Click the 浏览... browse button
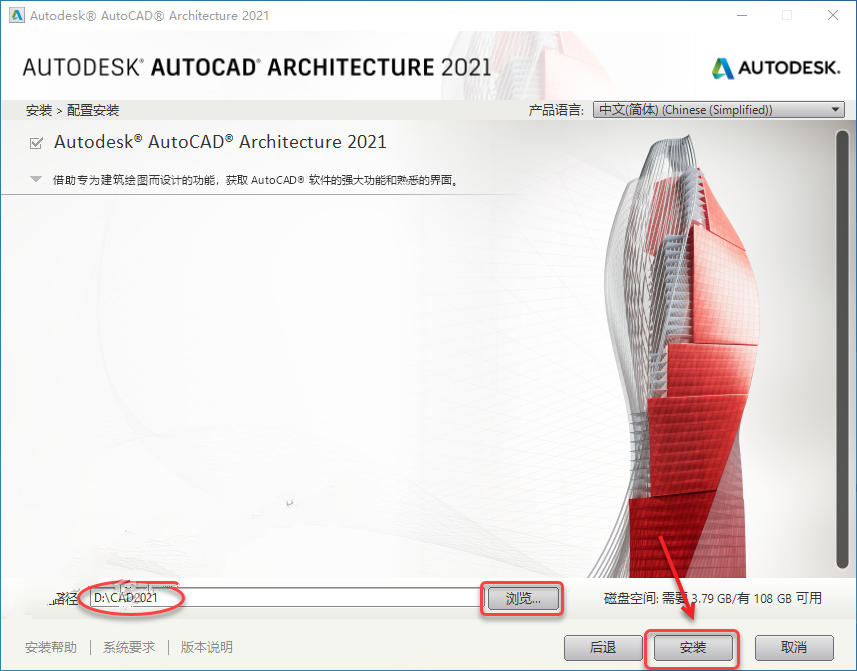 click(523, 599)
